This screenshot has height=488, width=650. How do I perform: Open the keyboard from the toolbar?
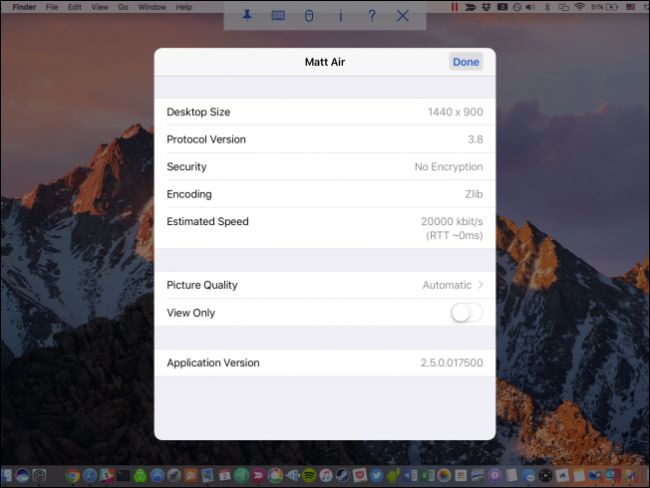pos(278,15)
